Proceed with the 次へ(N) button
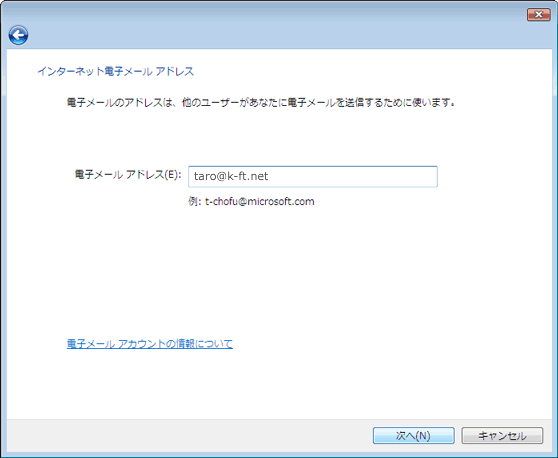This screenshot has height=458, width=558. [414, 436]
